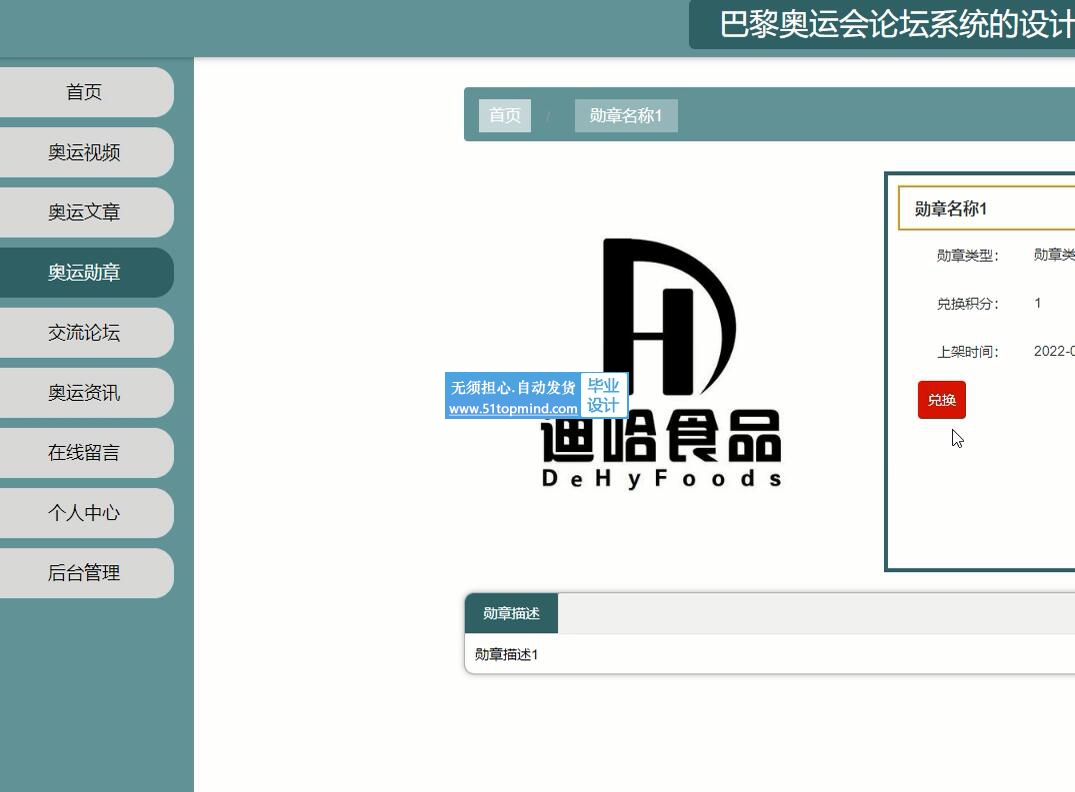Image resolution: width=1075 pixels, height=792 pixels.
Task: Click the 勋章名称1 title in the details panel
Action: point(950,208)
